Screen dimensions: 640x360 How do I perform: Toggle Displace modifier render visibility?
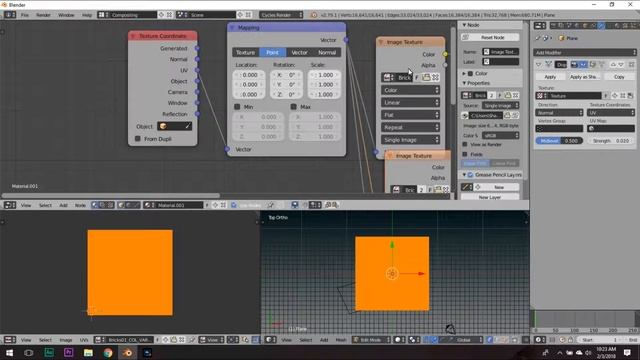click(574, 64)
